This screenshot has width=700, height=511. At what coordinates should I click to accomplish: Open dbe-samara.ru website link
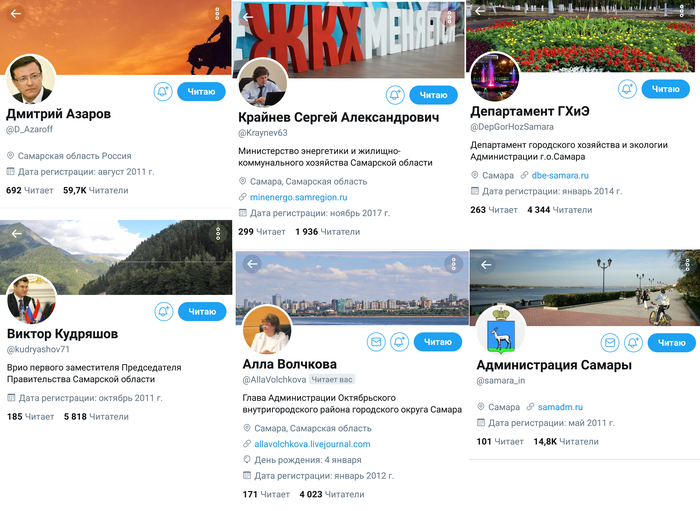[560, 175]
